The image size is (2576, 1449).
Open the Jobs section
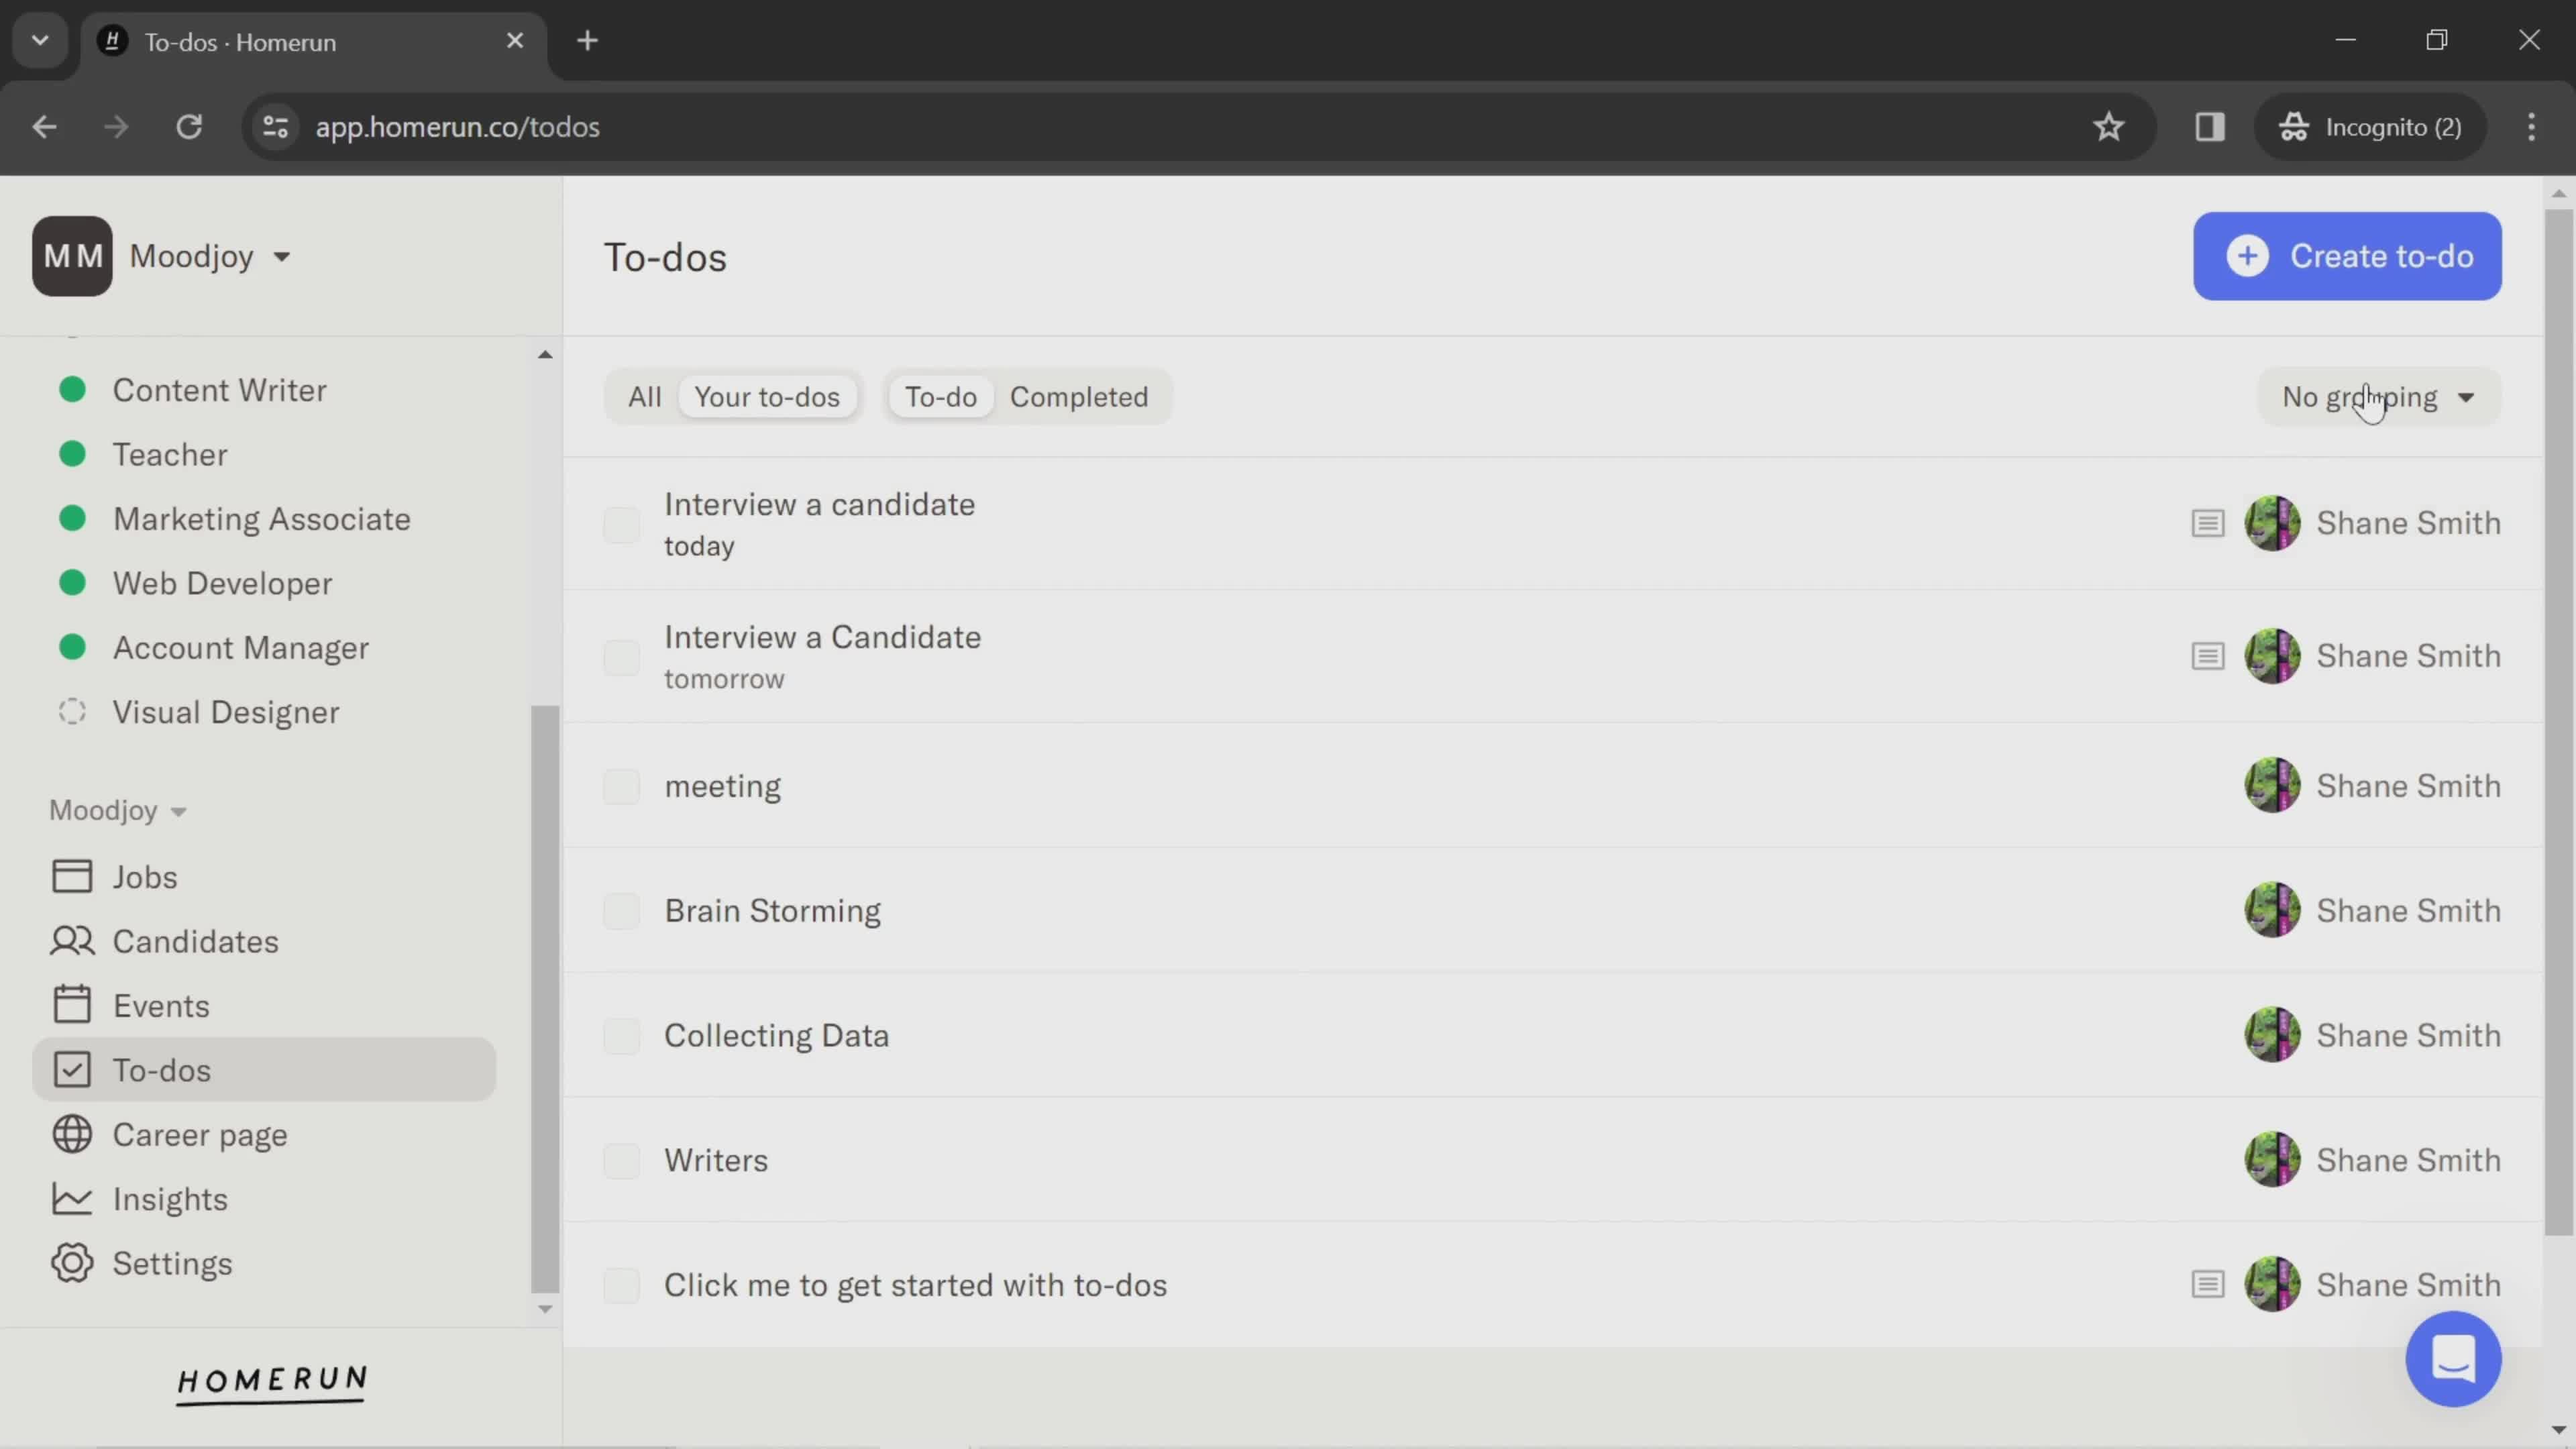click(x=144, y=875)
